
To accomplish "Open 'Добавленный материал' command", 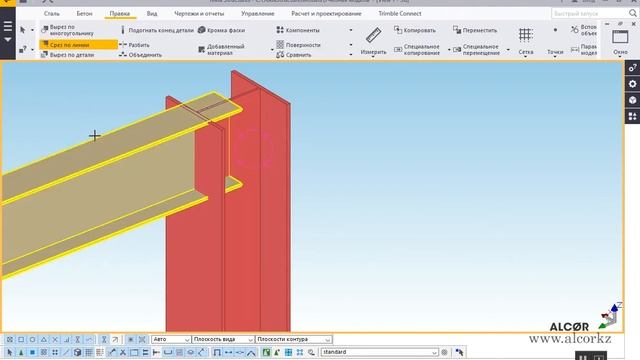I will 221,49.
